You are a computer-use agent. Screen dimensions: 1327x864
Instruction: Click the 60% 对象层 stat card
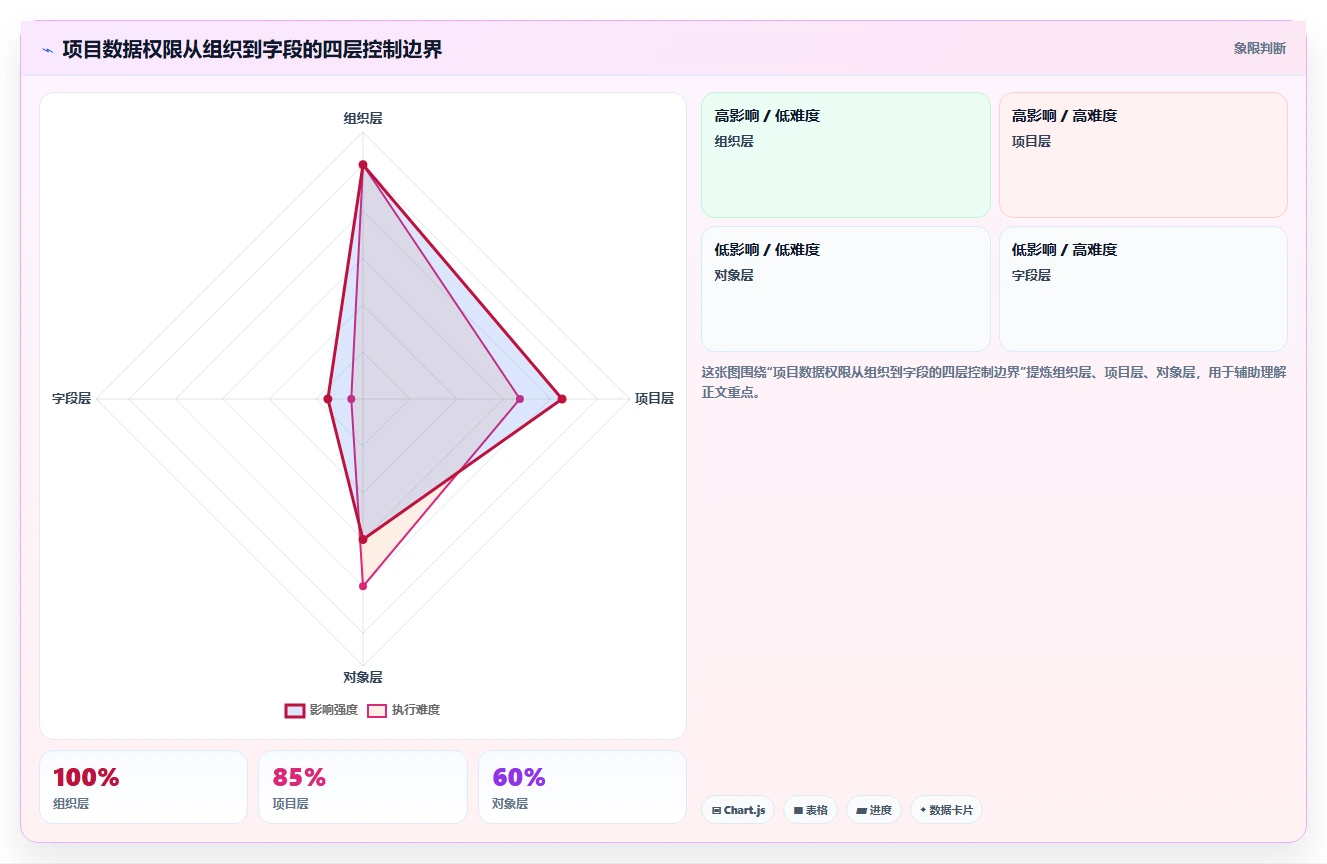pyautogui.click(x=582, y=787)
